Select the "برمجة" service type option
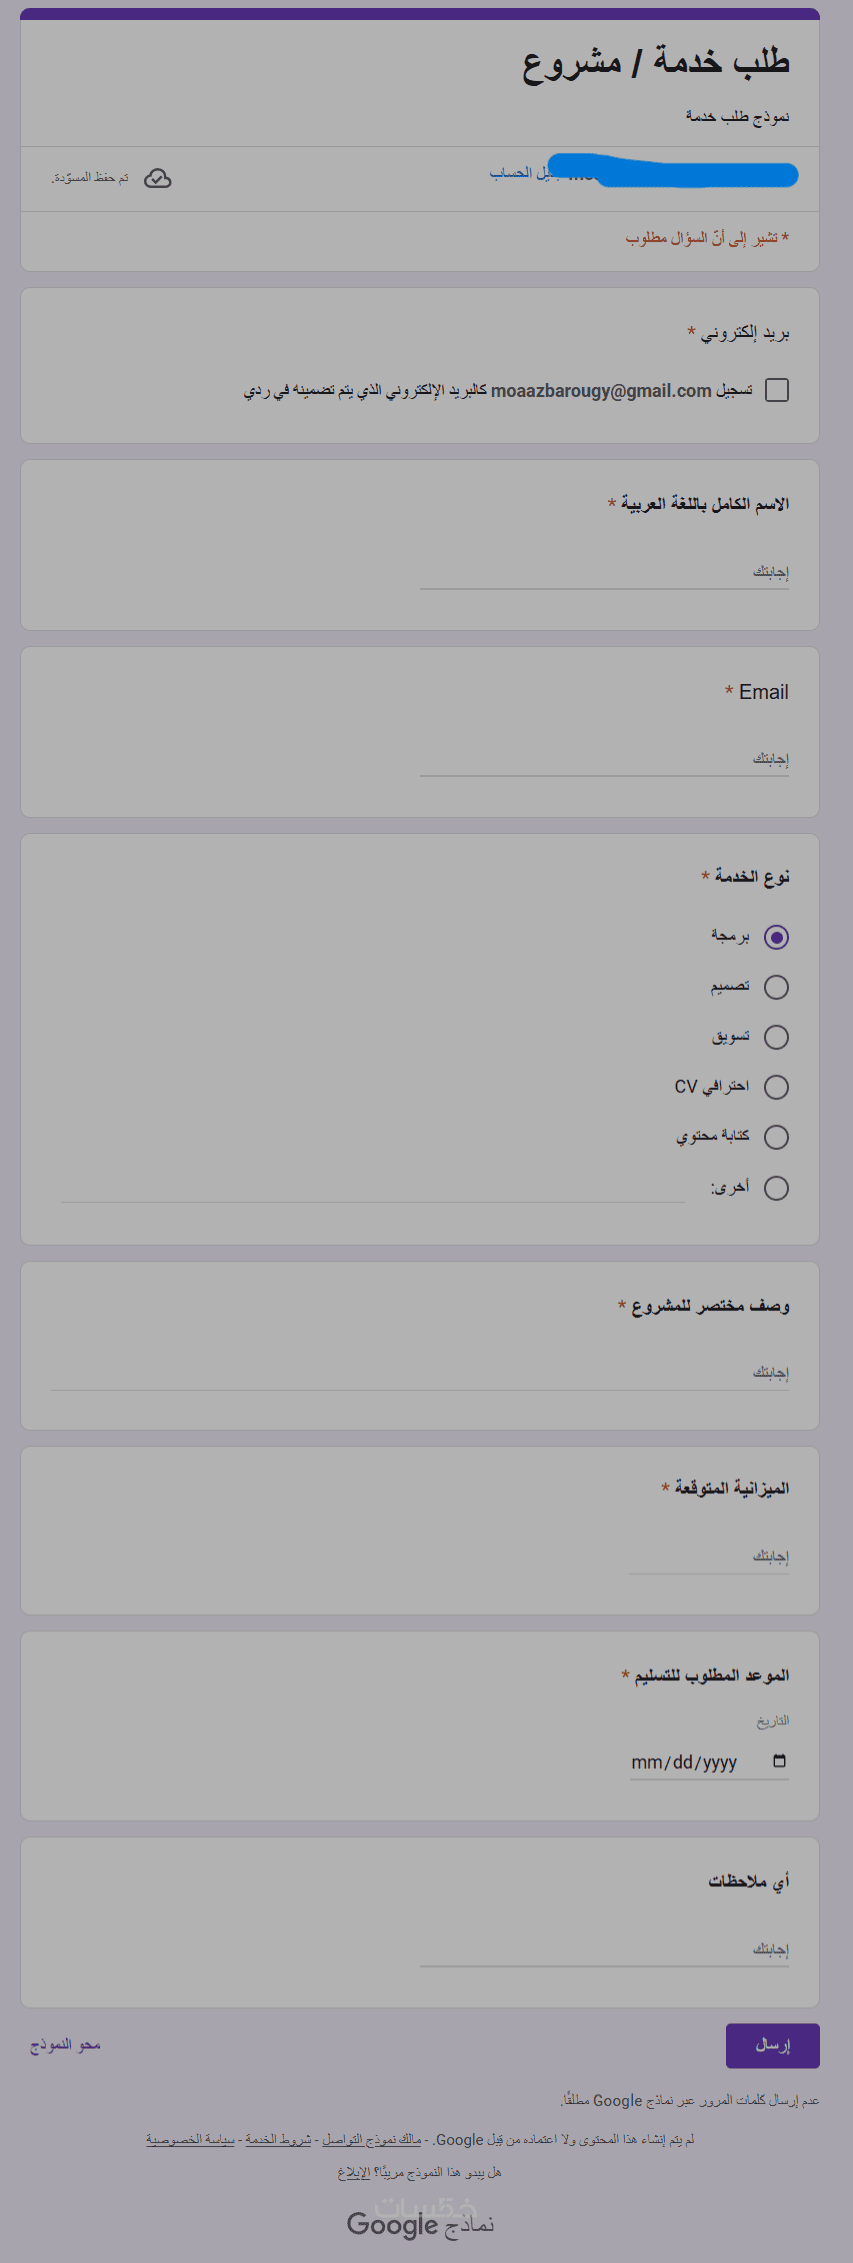 [776, 937]
